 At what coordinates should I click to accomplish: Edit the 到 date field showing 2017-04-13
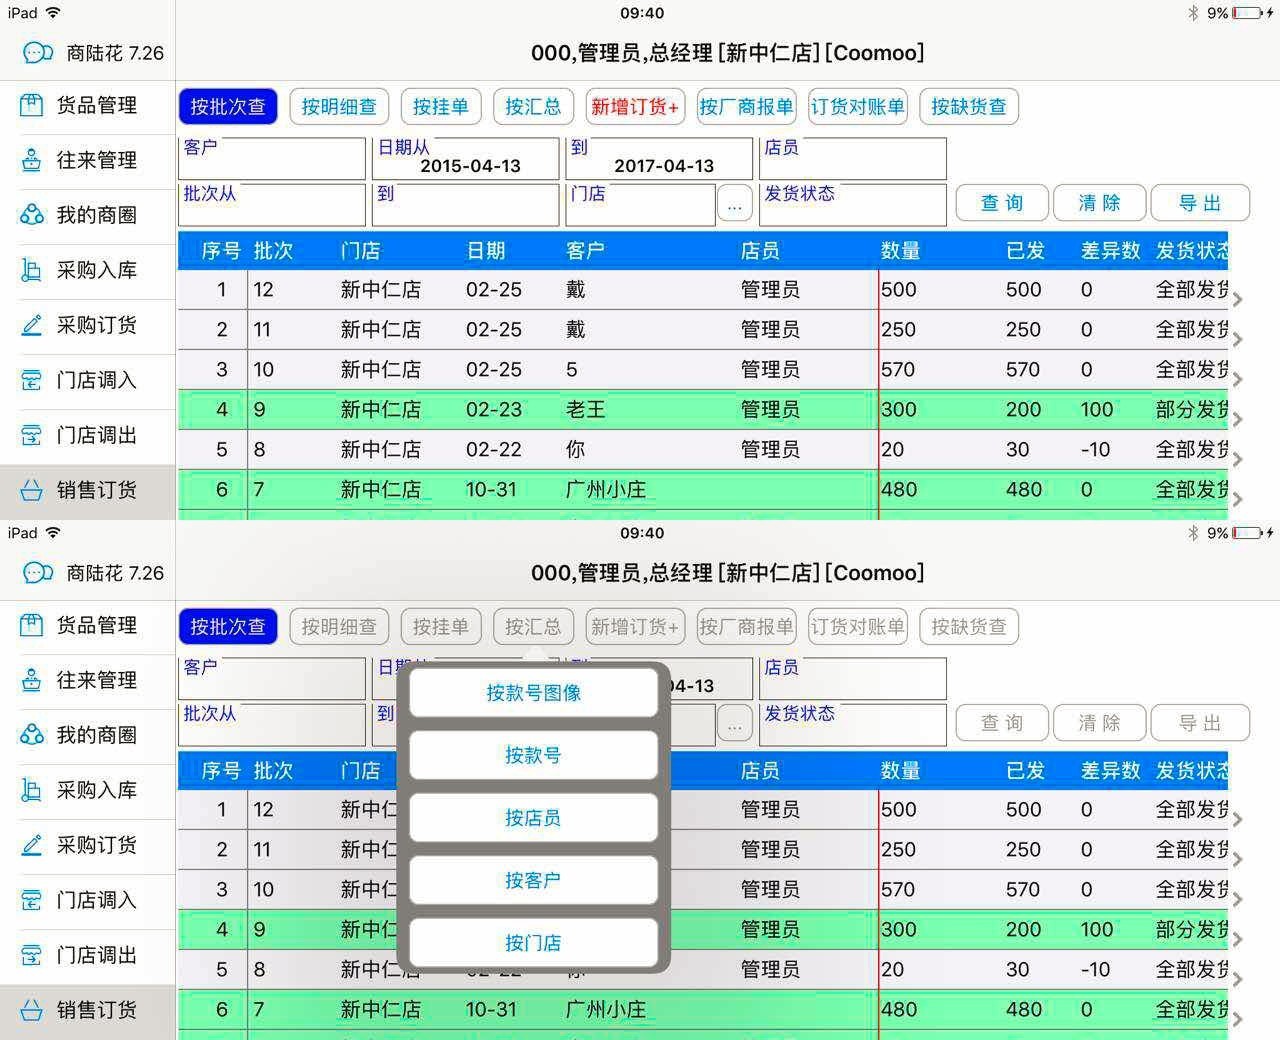[659, 159]
